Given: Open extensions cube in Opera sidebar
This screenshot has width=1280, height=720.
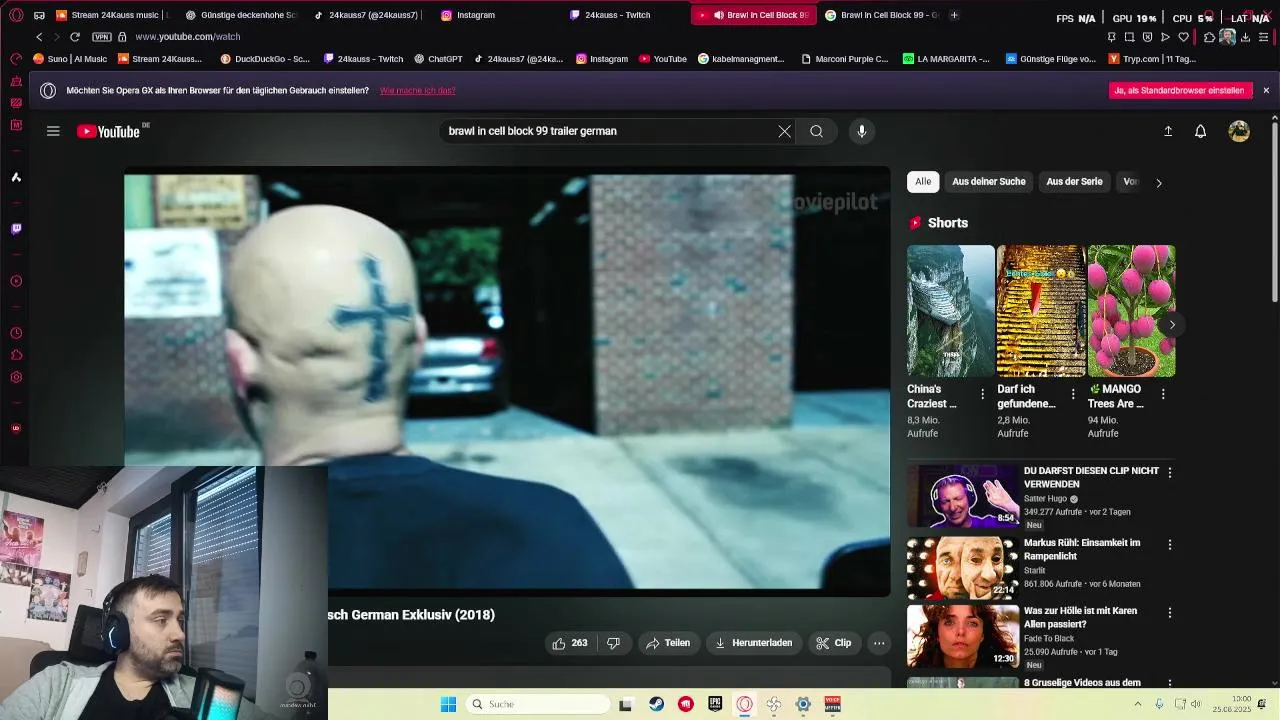Looking at the screenshot, I should point(16,355).
